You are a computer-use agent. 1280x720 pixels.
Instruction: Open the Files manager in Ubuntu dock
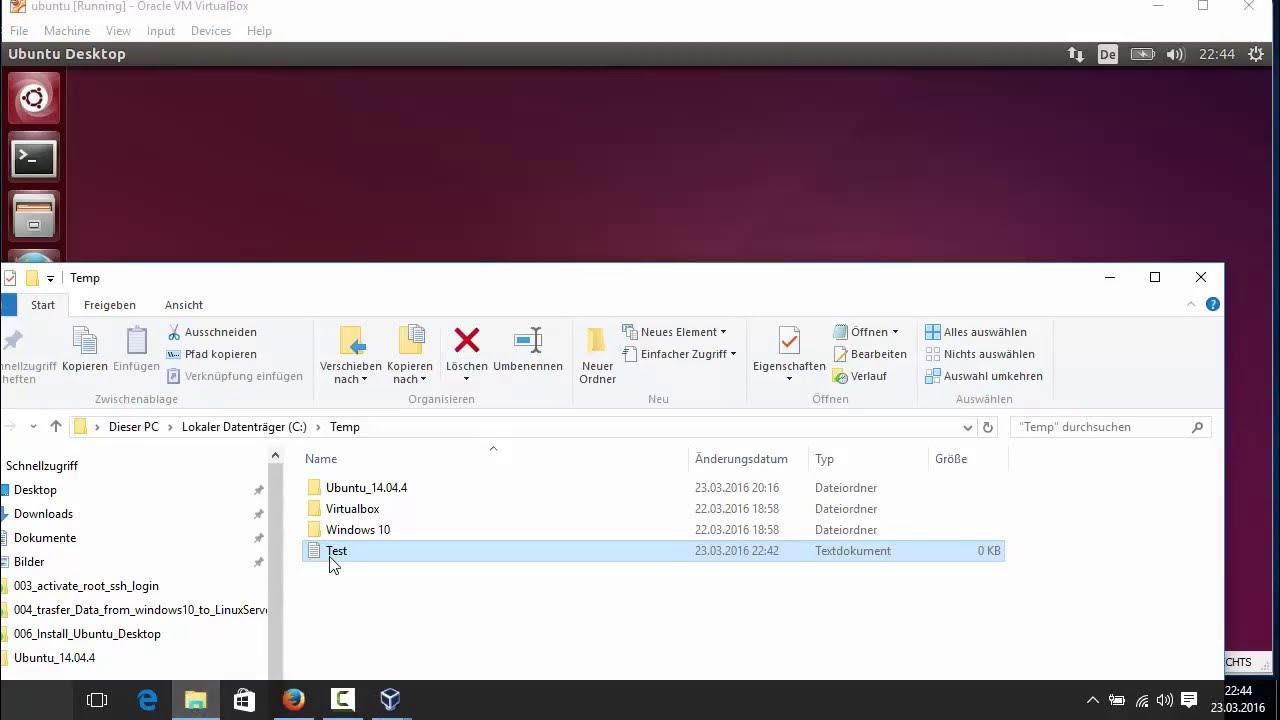(x=34, y=215)
